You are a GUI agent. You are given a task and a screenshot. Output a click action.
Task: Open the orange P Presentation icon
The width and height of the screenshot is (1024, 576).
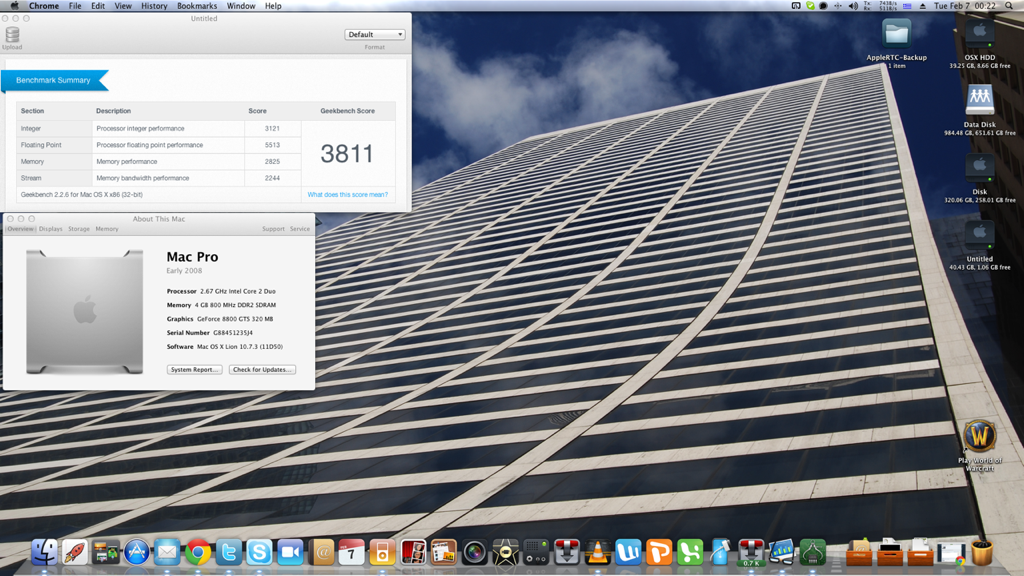coord(659,552)
